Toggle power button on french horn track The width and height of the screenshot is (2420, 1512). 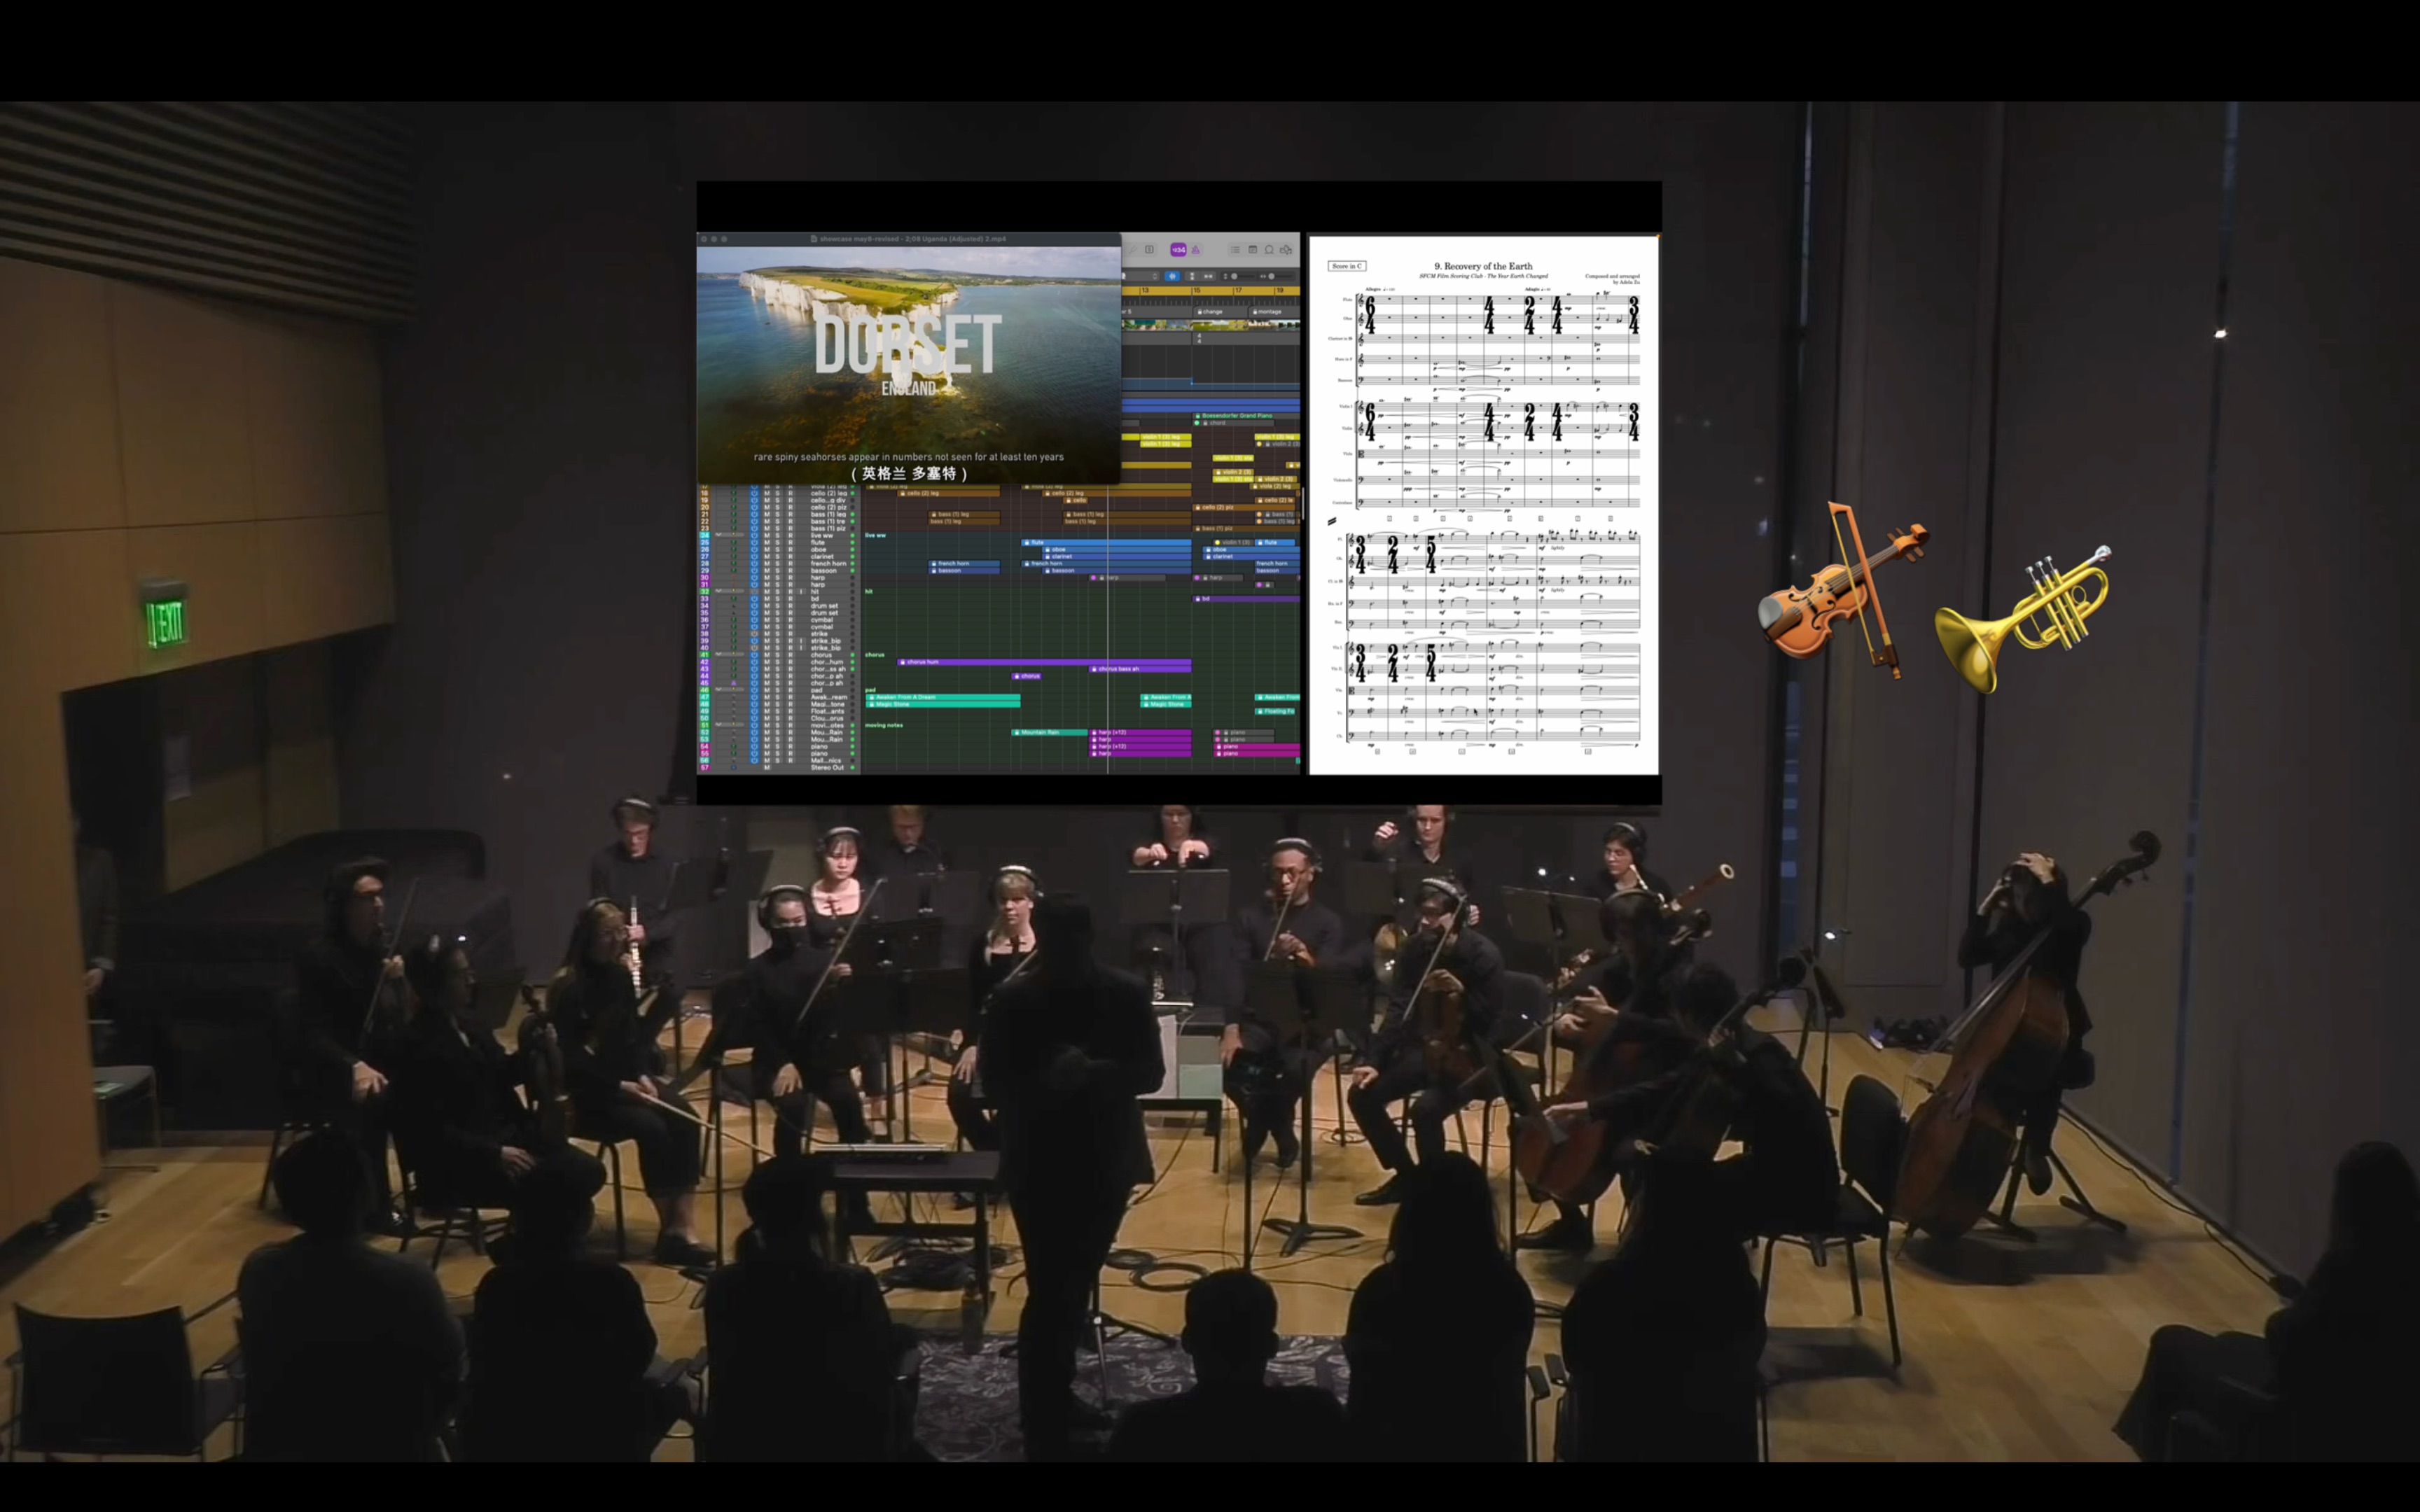755,564
